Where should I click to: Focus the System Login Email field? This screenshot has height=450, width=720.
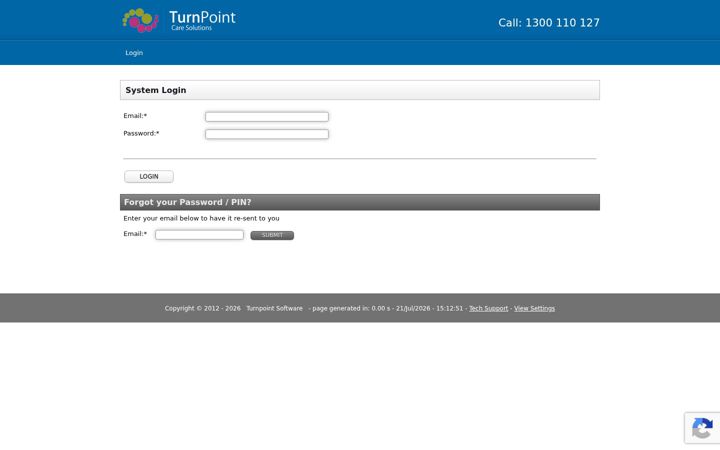(267, 117)
